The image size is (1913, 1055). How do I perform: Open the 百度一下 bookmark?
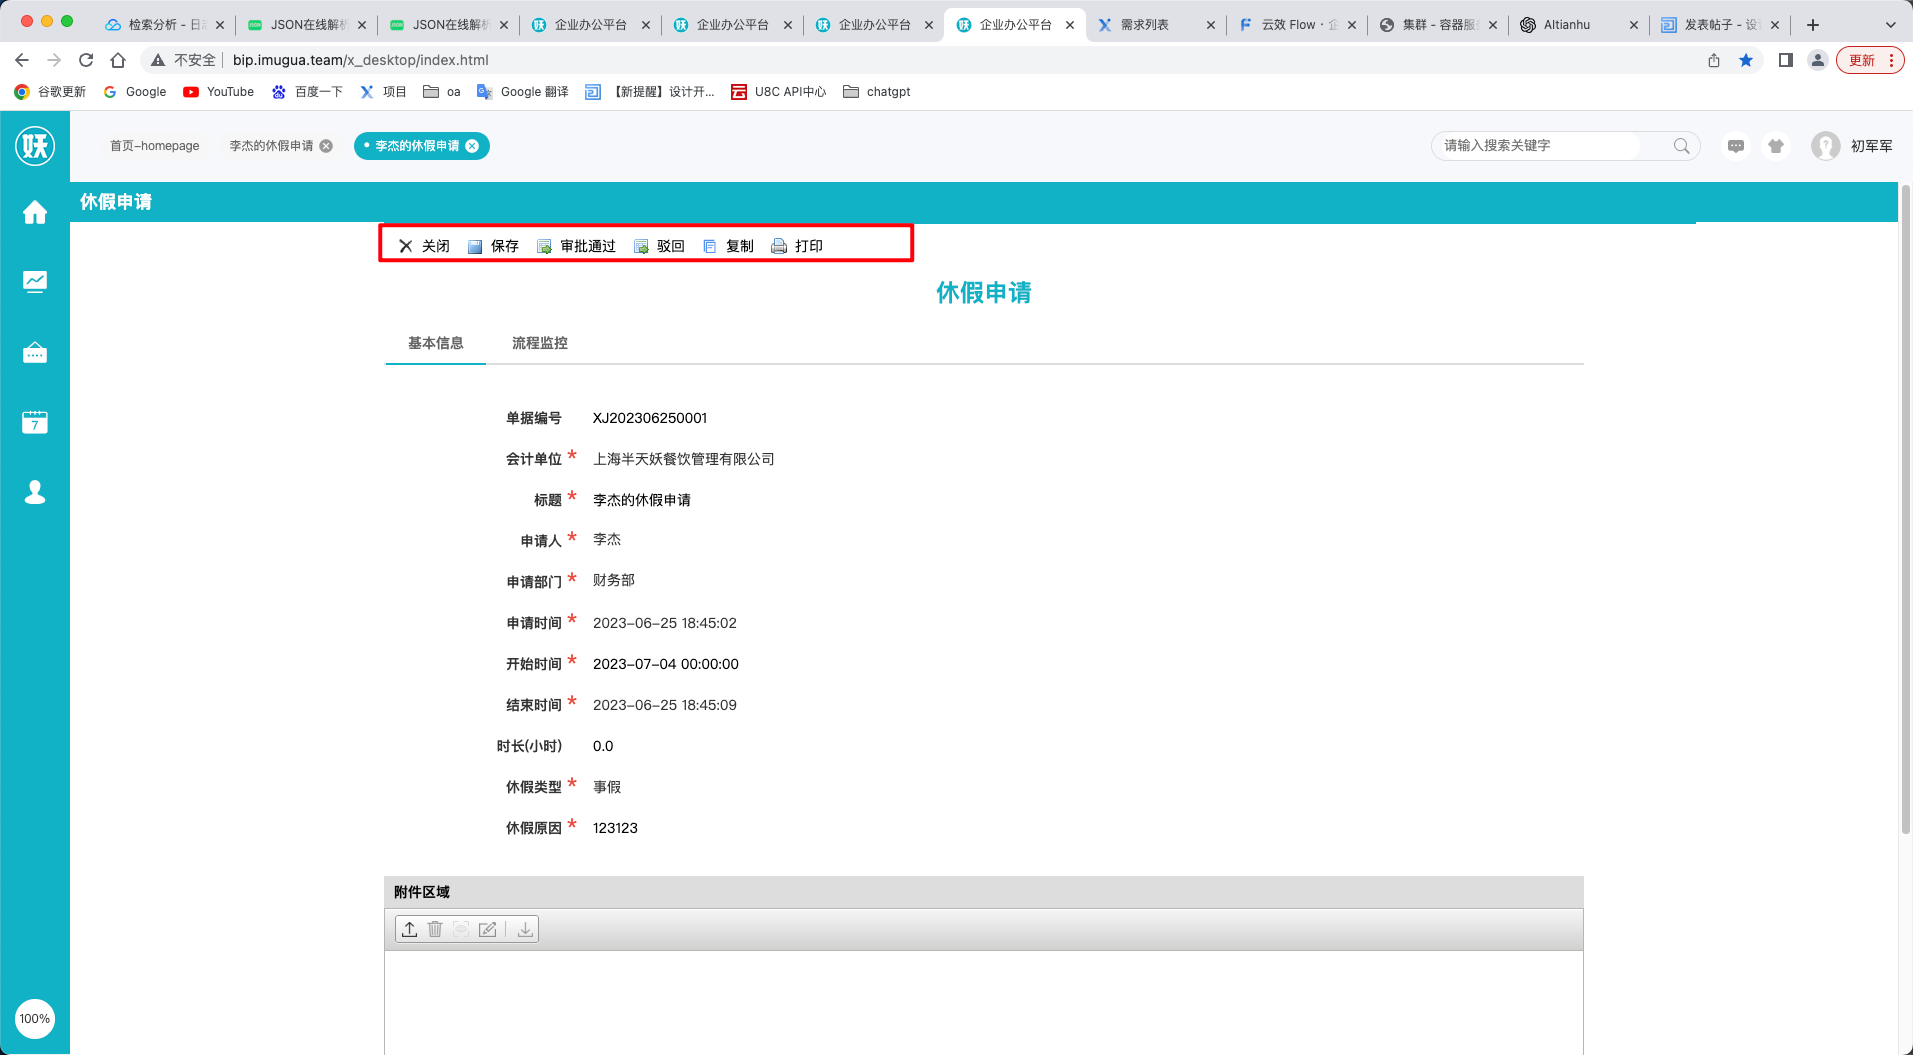[x=307, y=92]
